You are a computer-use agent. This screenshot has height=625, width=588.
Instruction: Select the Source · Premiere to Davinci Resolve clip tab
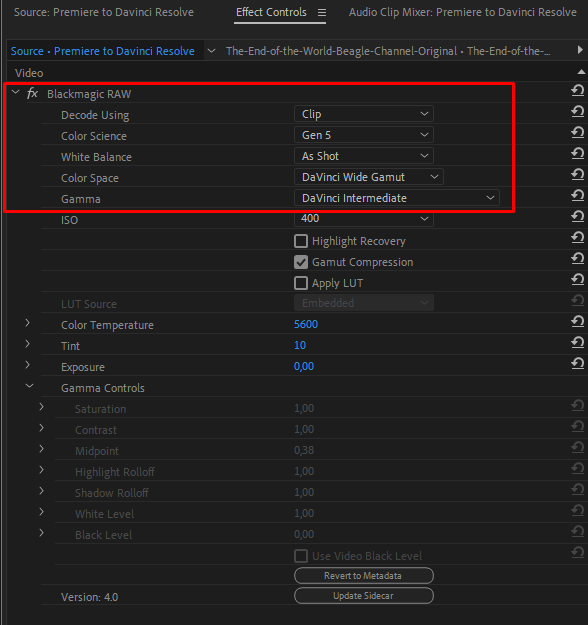click(x=103, y=51)
